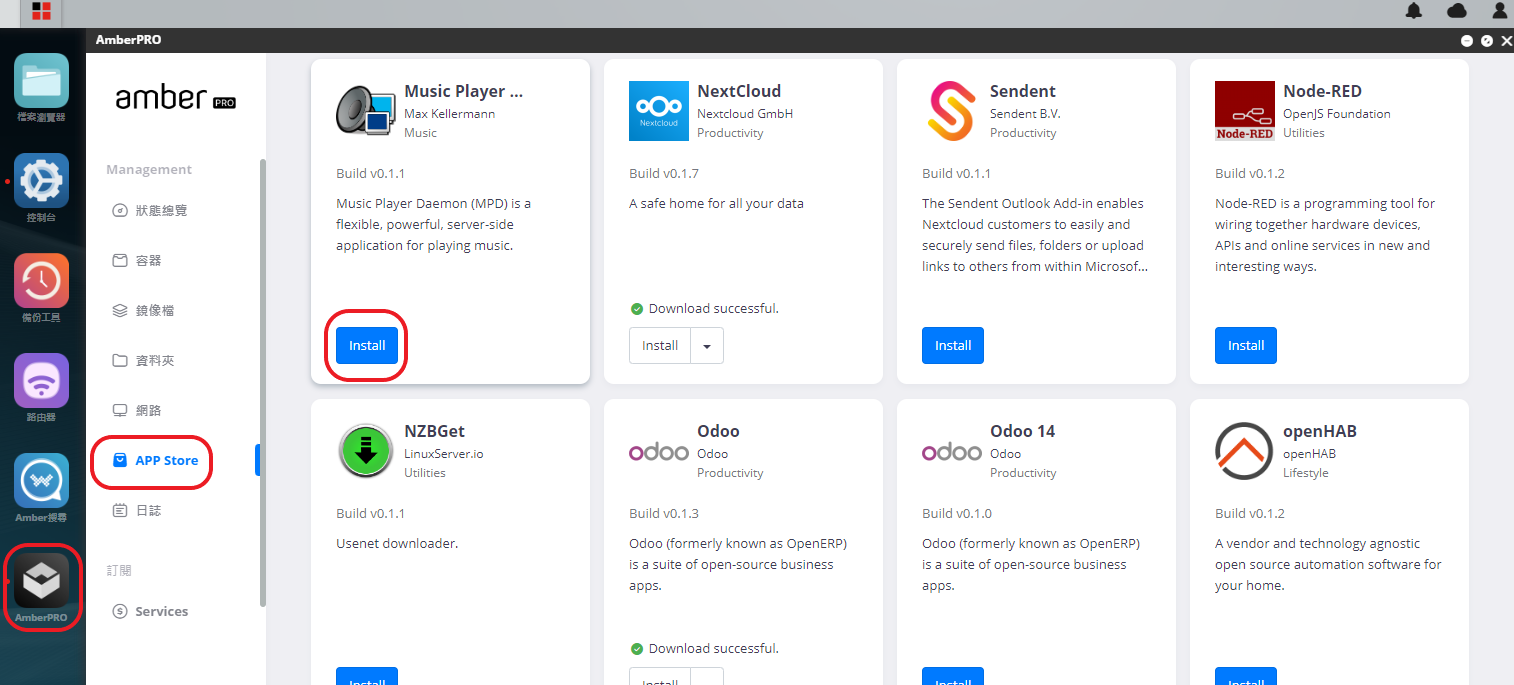Launch the backup tool clock icon
This screenshot has height=685, width=1514.
41,280
